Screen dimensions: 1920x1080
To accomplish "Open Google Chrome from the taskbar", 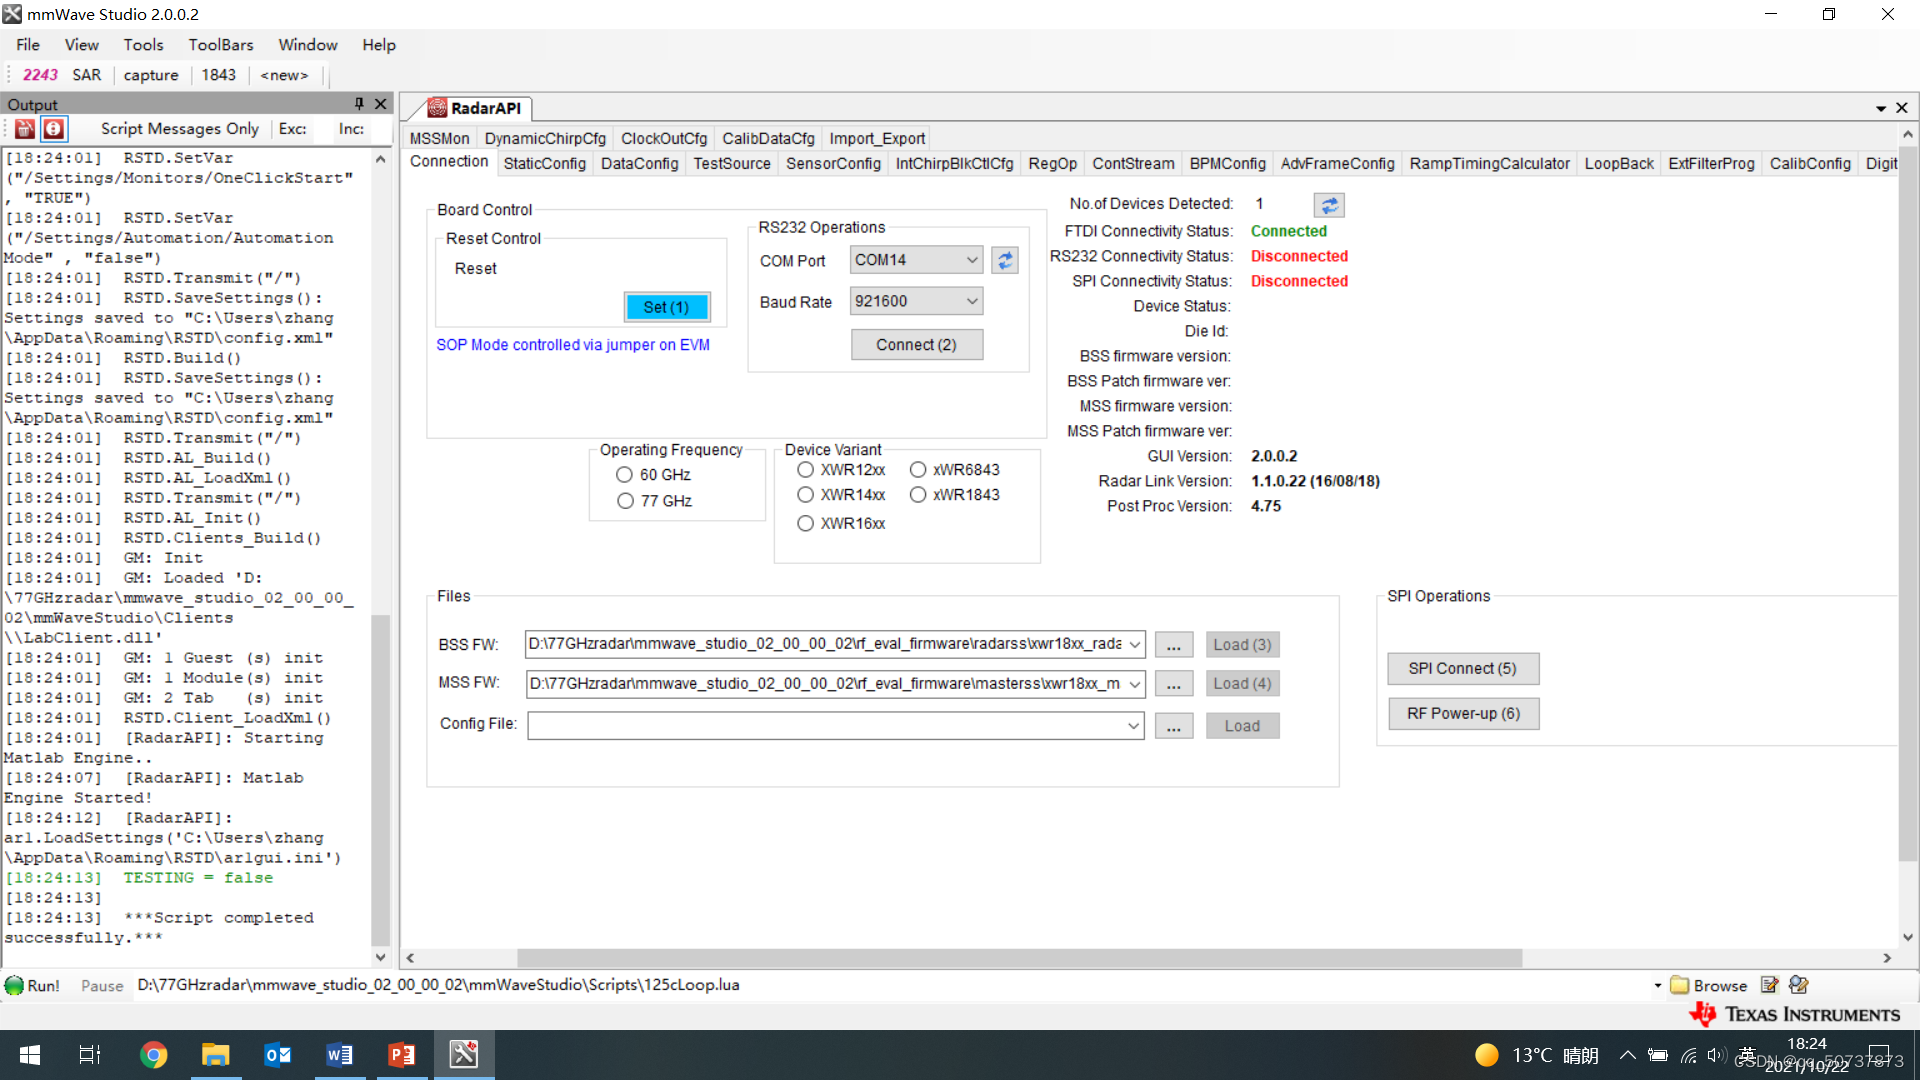I will coord(153,1055).
